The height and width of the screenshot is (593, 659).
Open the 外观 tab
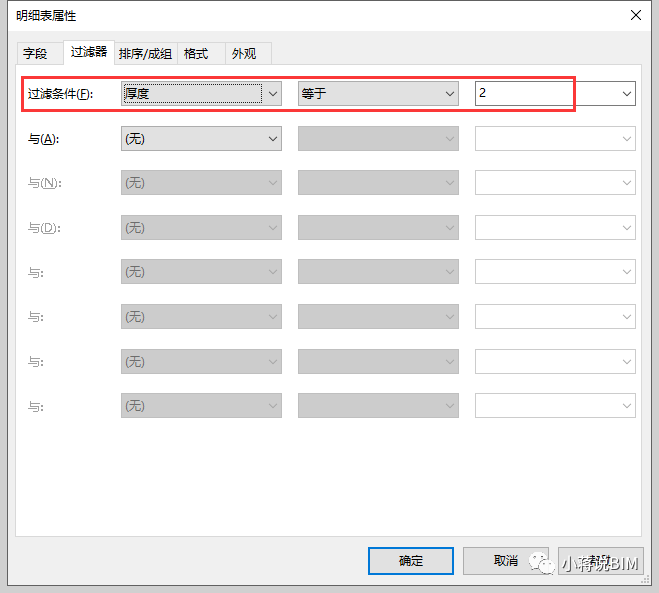248,53
